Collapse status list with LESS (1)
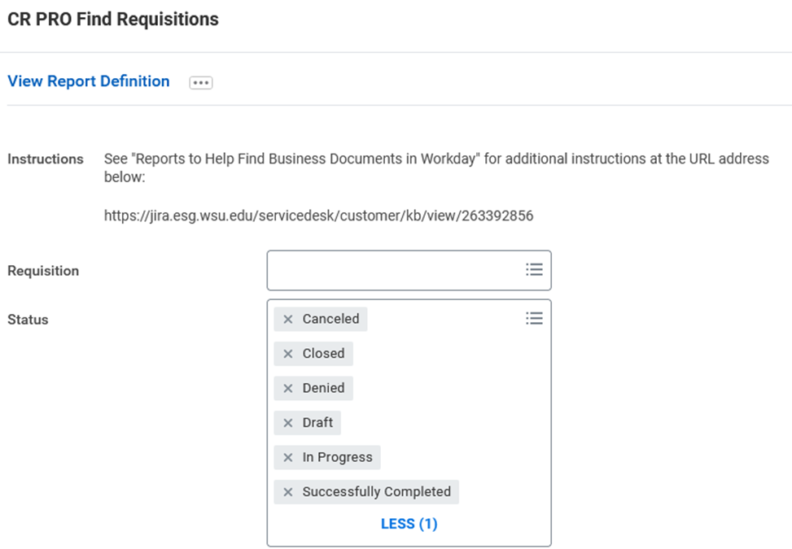The height and width of the screenshot is (549, 792). click(409, 524)
